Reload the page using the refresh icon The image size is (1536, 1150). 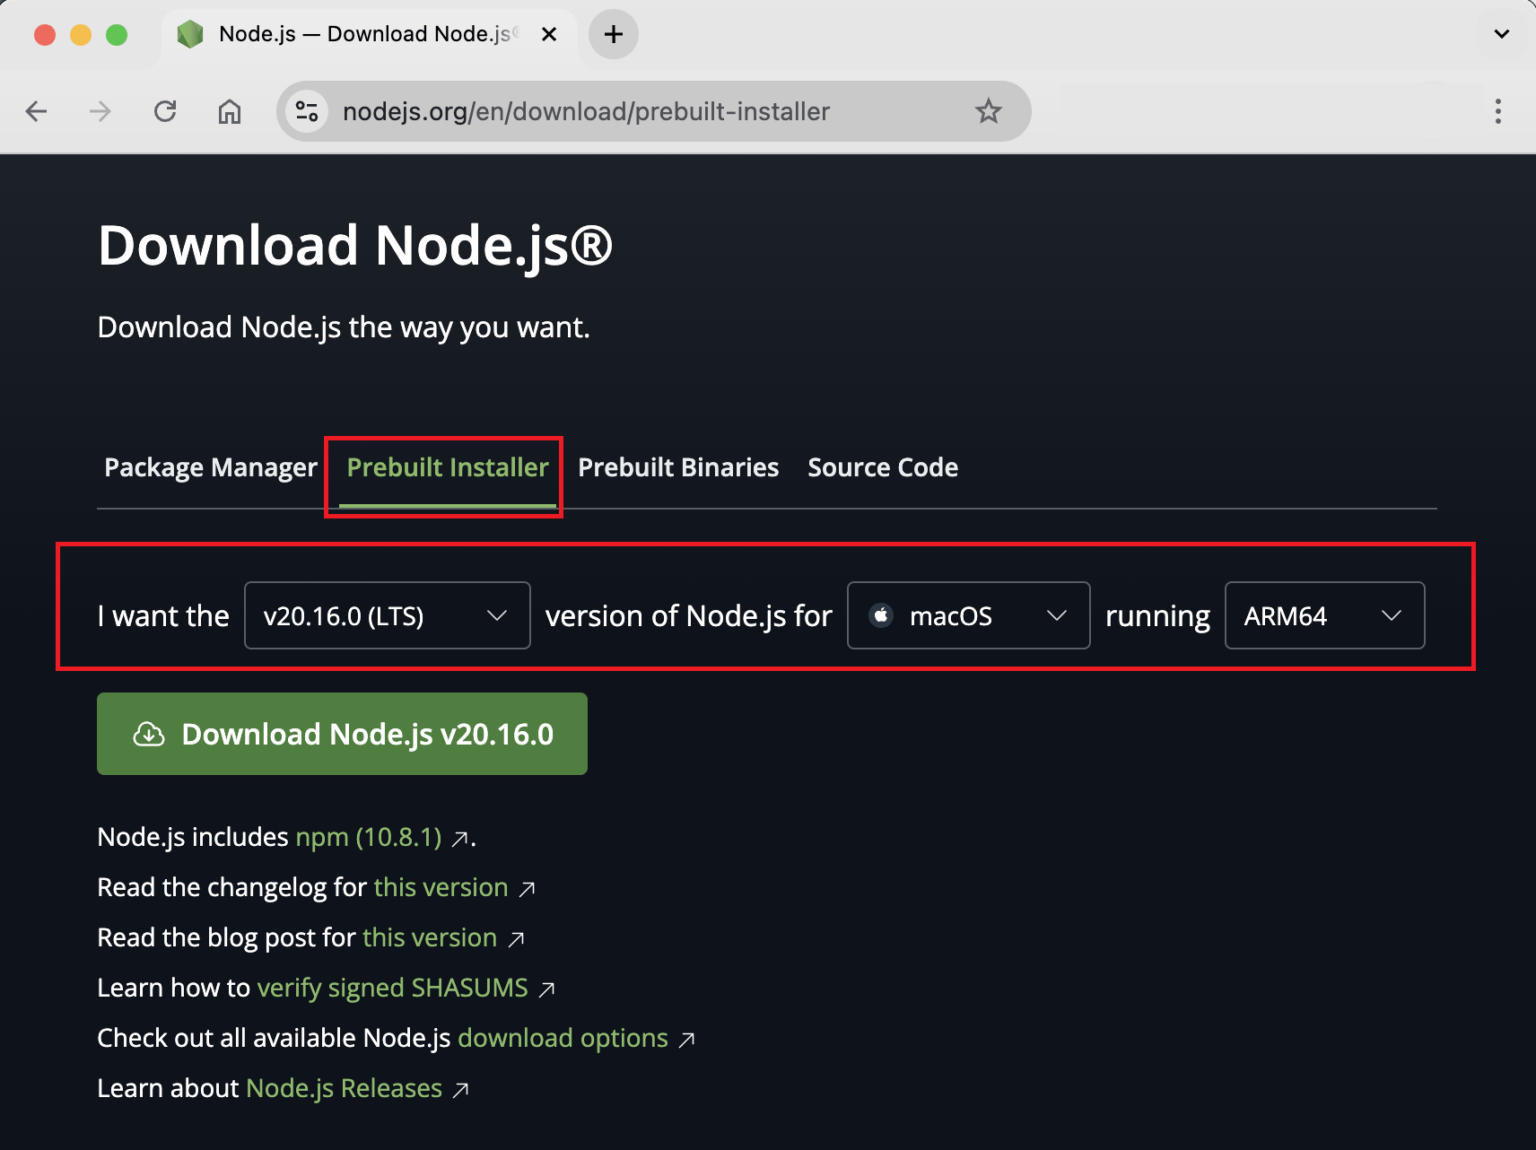(x=165, y=111)
